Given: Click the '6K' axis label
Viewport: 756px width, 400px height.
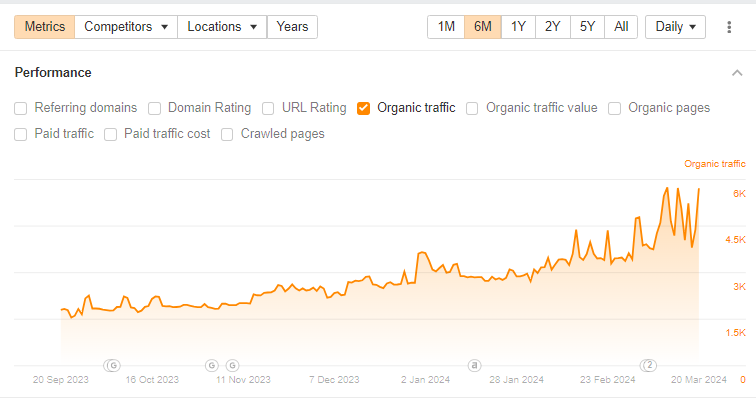Looking at the screenshot, I should (739, 194).
